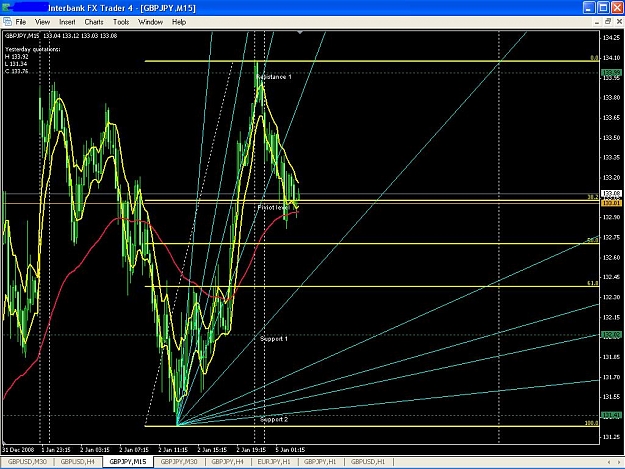This screenshot has height=469, width=625.
Task: Click the chart document icon beside File
Action: pyautogui.click(x=7, y=22)
